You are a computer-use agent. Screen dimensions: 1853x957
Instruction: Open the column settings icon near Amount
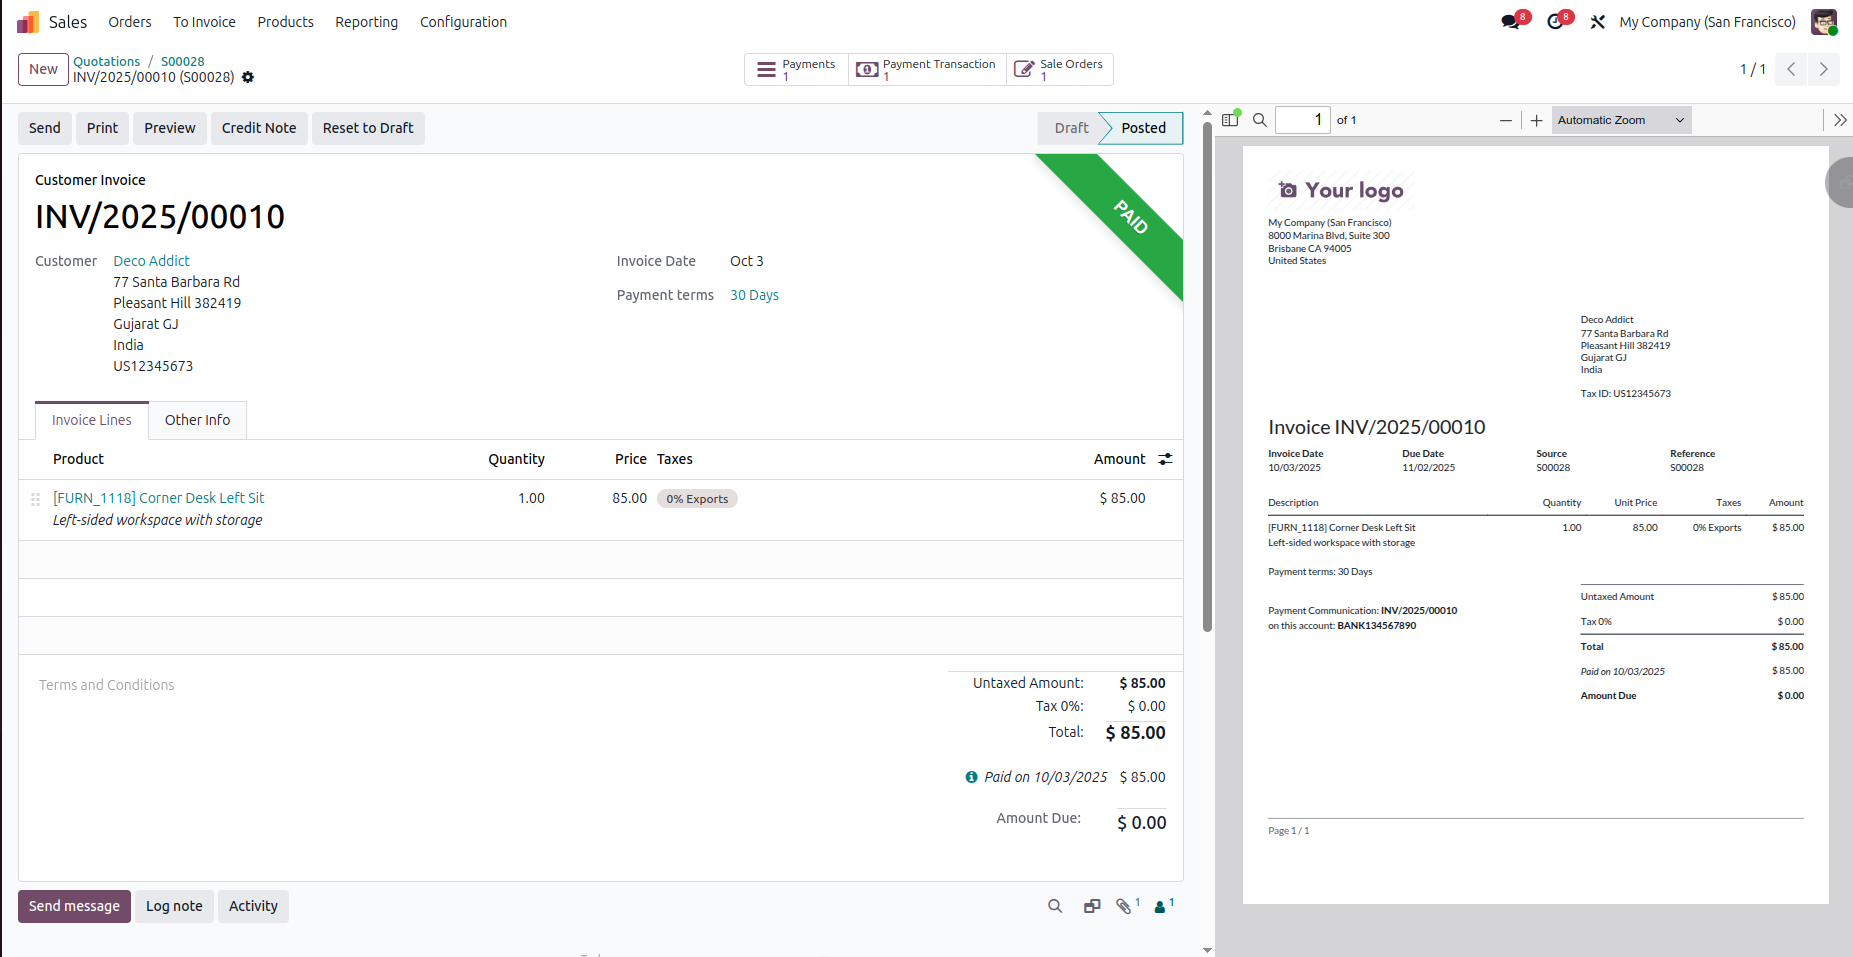[x=1165, y=459]
